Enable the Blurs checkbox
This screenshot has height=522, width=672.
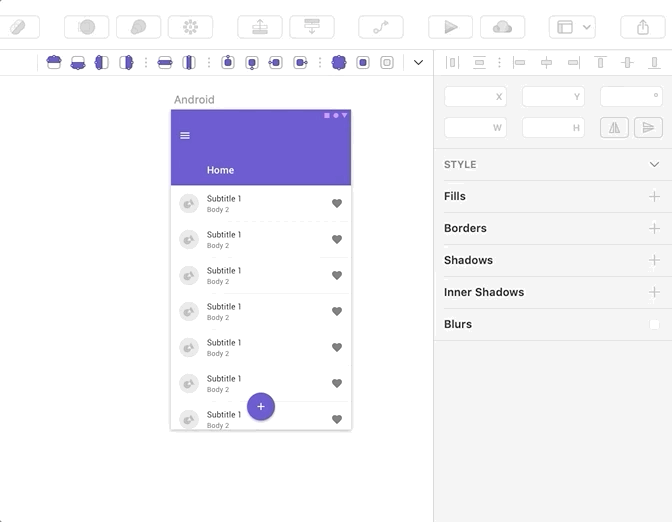pyautogui.click(x=654, y=324)
